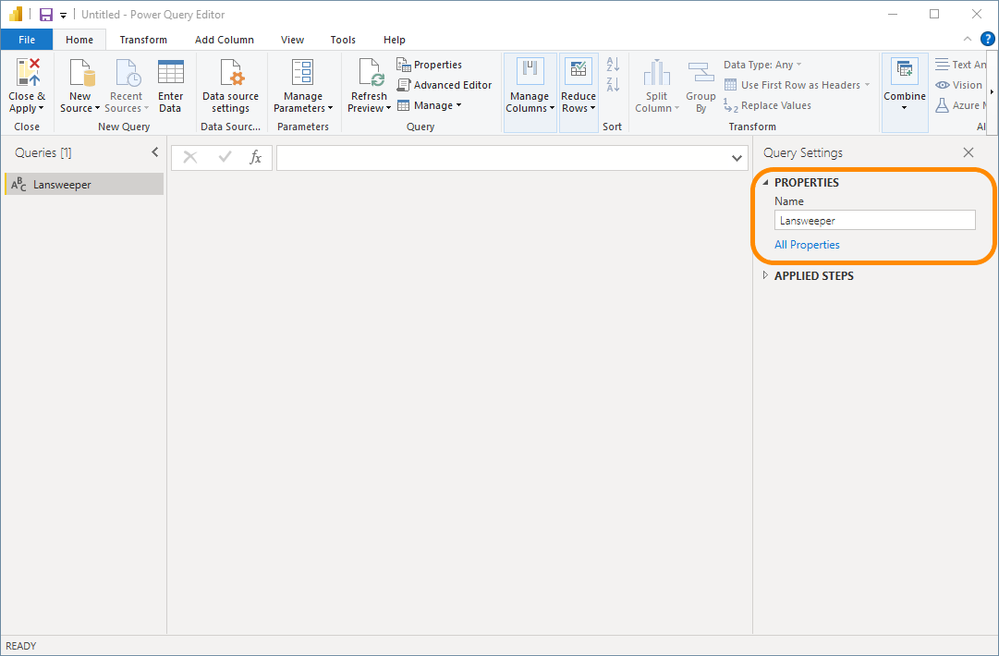Expand the Reduce Rows dropdown
The height and width of the screenshot is (656, 999).
click(x=578, y=102)
